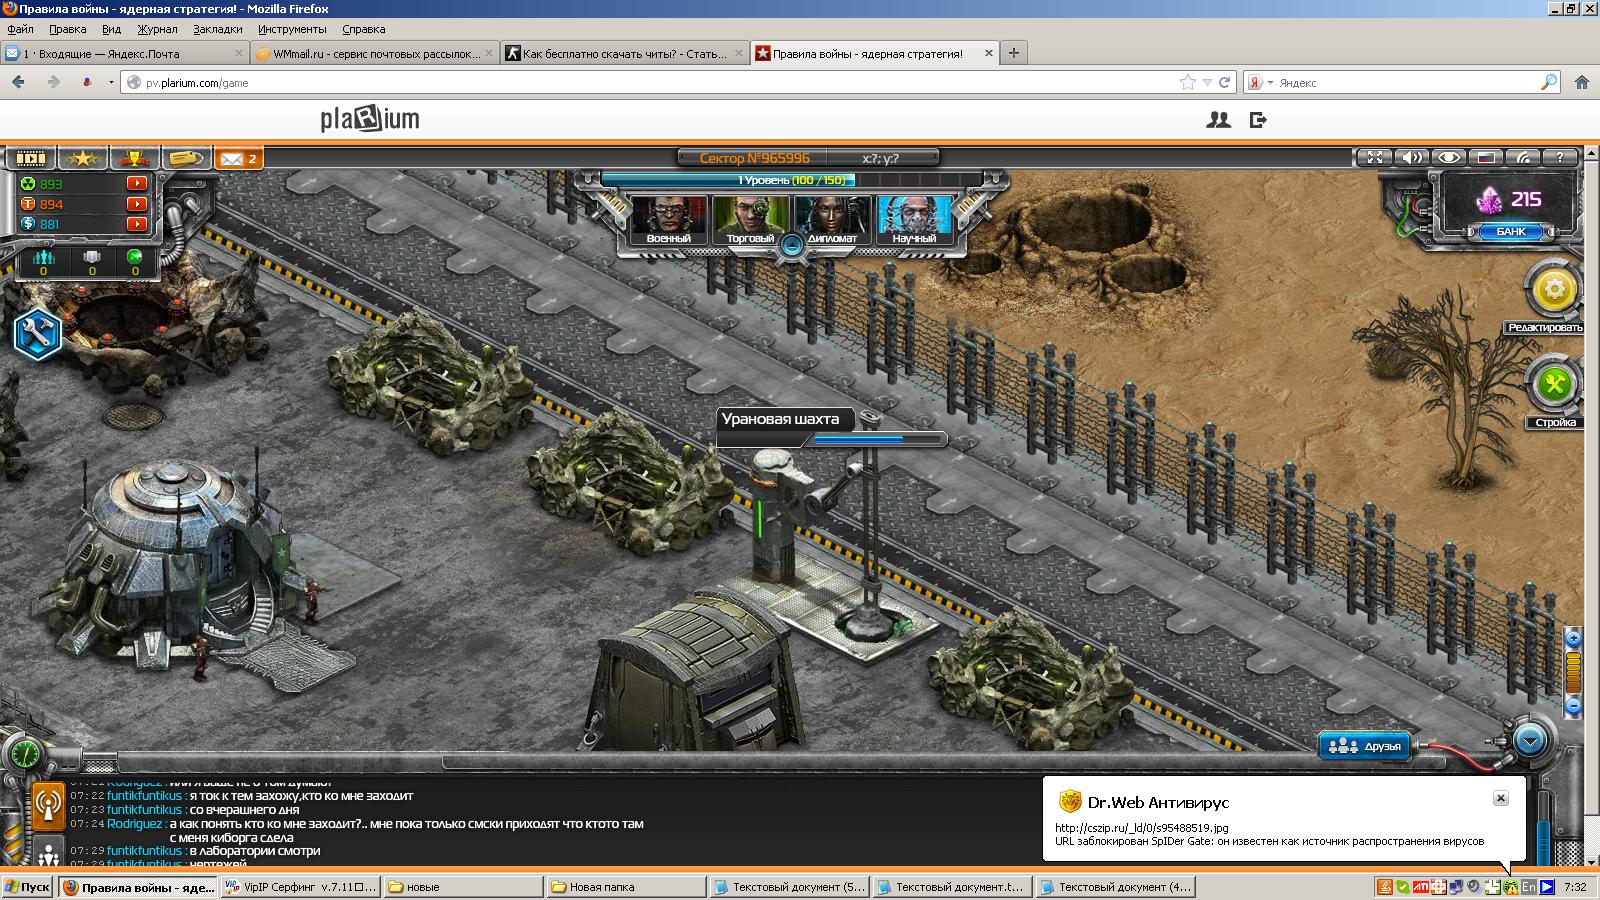Open a new Firefox tab
Screen dimensions: 1600x900
[x=1014, y=53]
